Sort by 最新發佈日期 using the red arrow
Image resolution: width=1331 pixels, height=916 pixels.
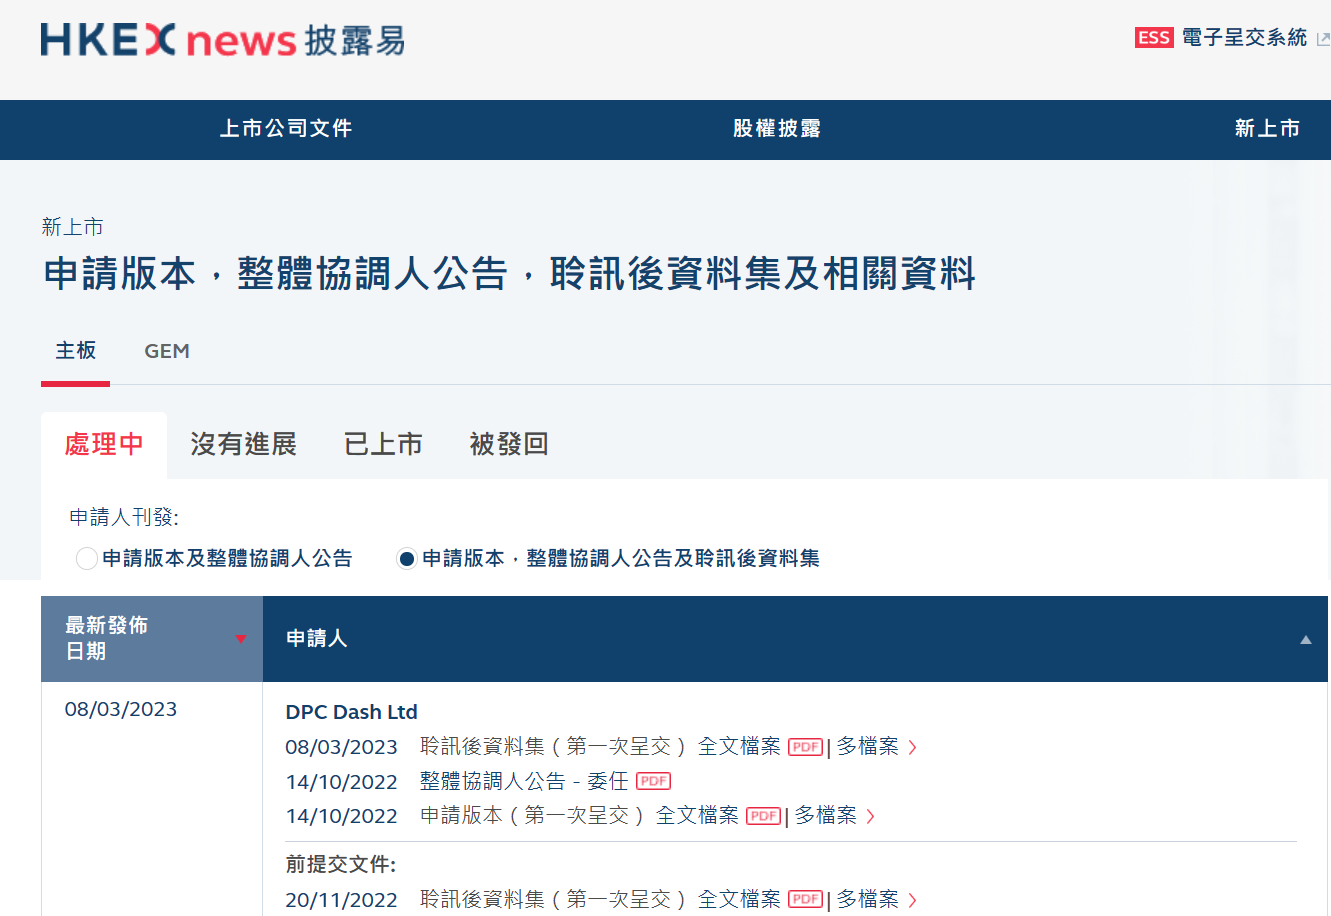[x=241, y=639]
